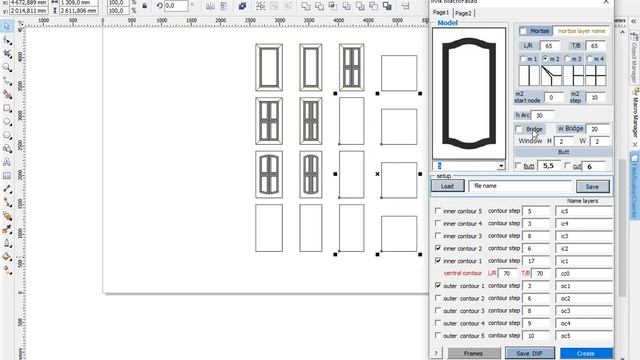Click the arched door Model preview
This screenshot has width=640, height=360.
pyautogui.click(x=469, y=93)
